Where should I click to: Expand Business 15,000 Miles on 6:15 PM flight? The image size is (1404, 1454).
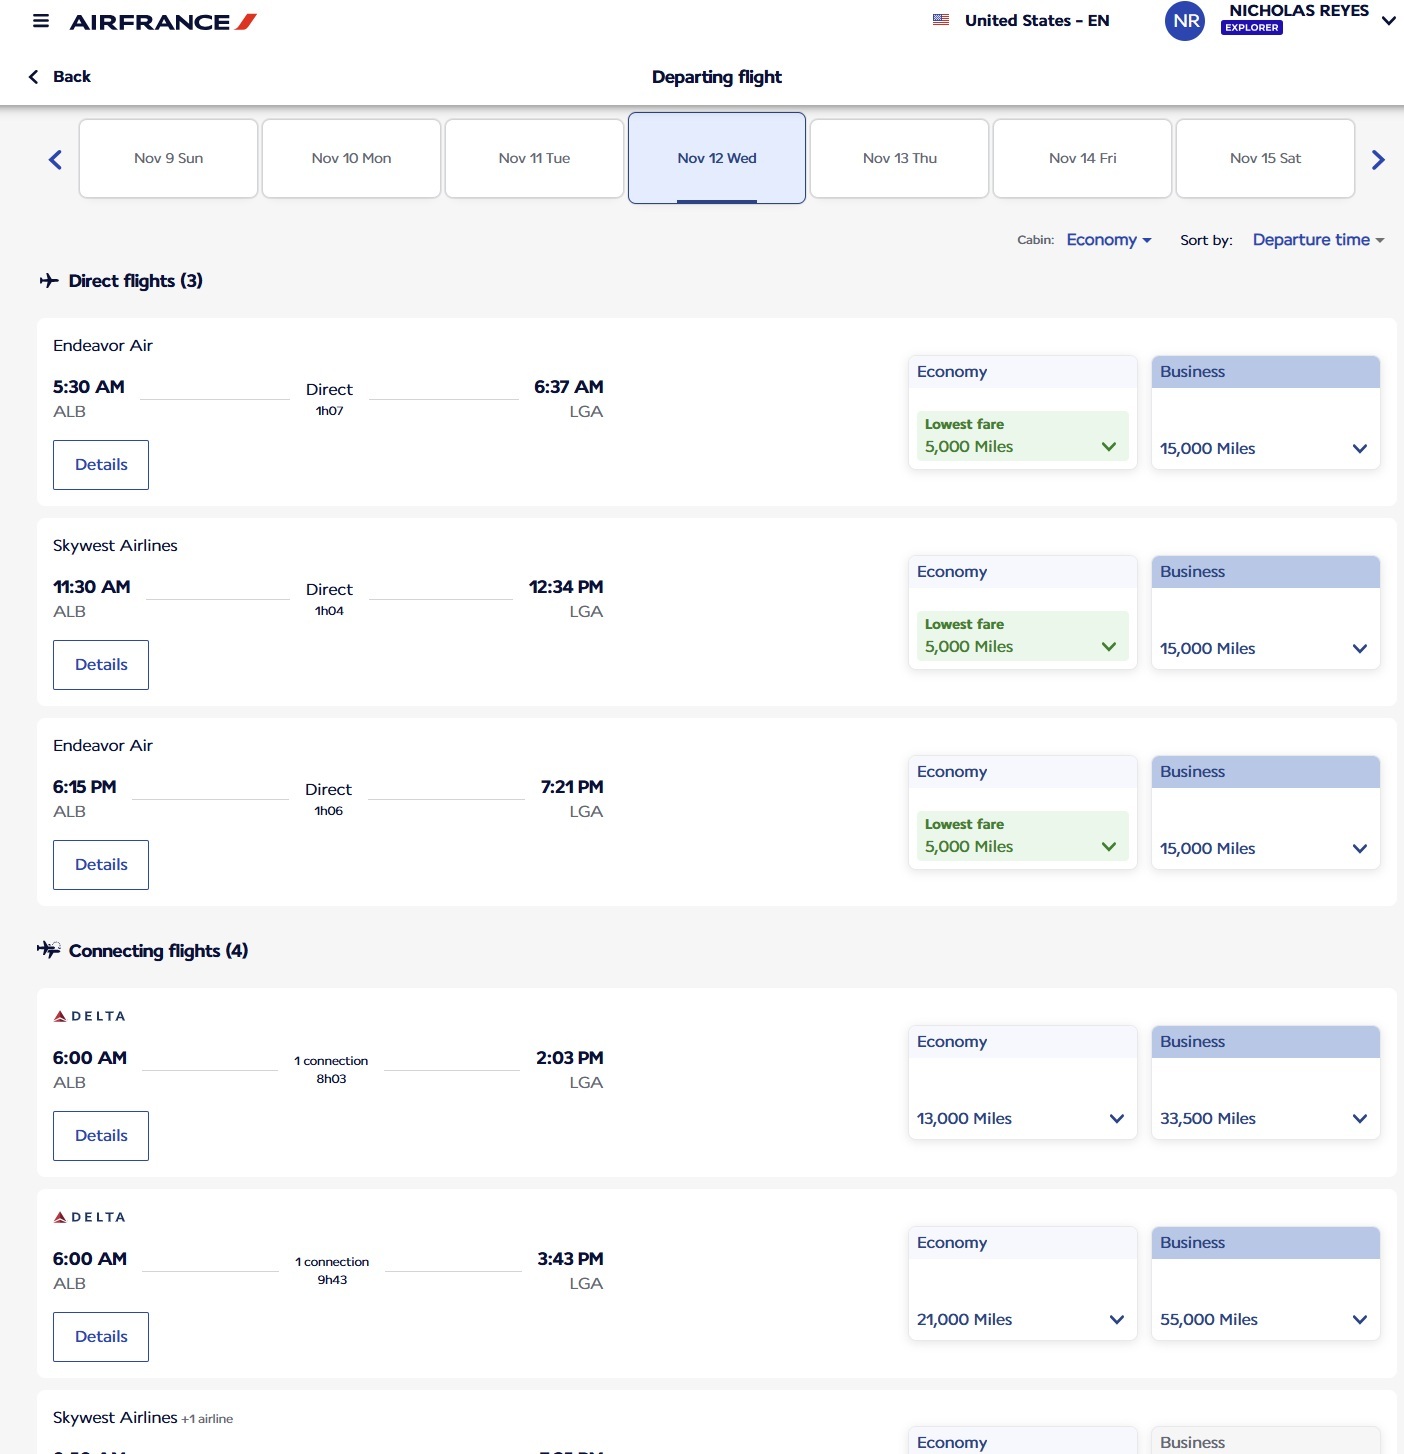pos(1265,848)
